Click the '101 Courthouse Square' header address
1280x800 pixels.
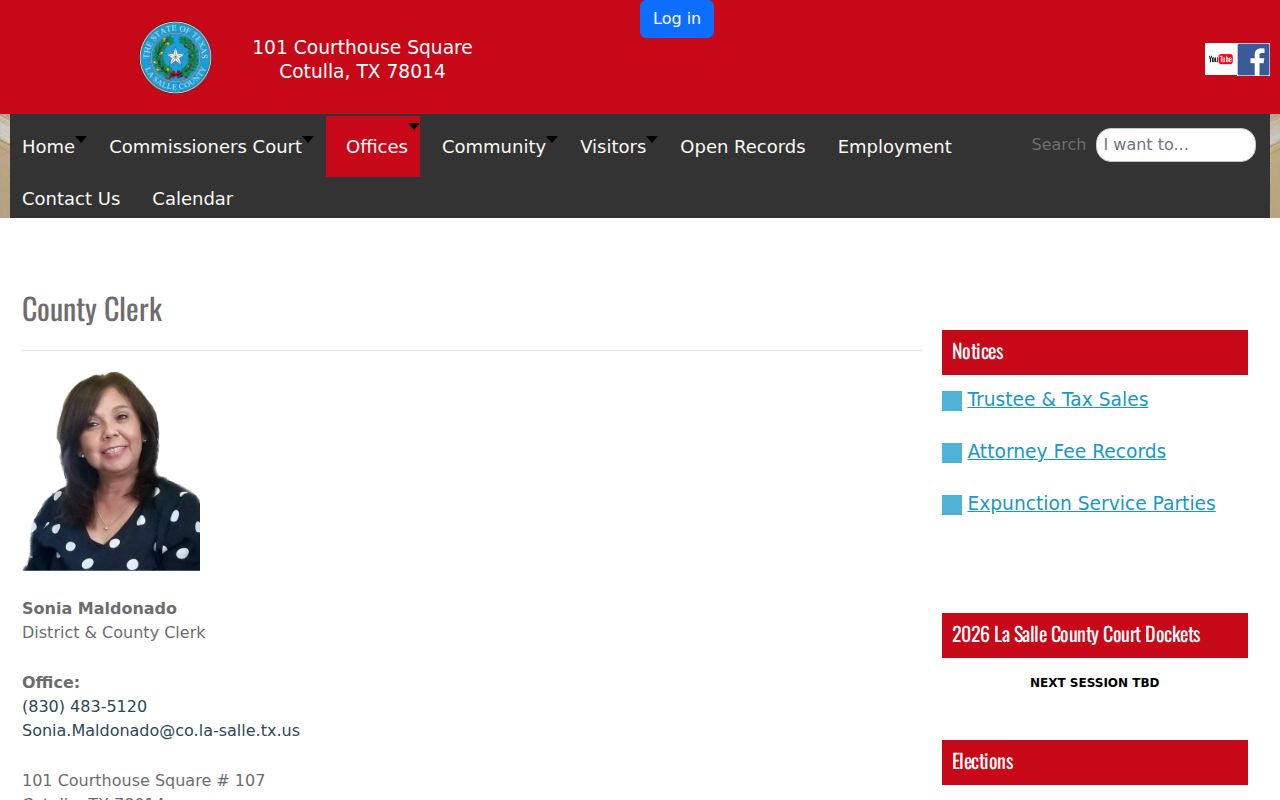(x=362, y=47)
